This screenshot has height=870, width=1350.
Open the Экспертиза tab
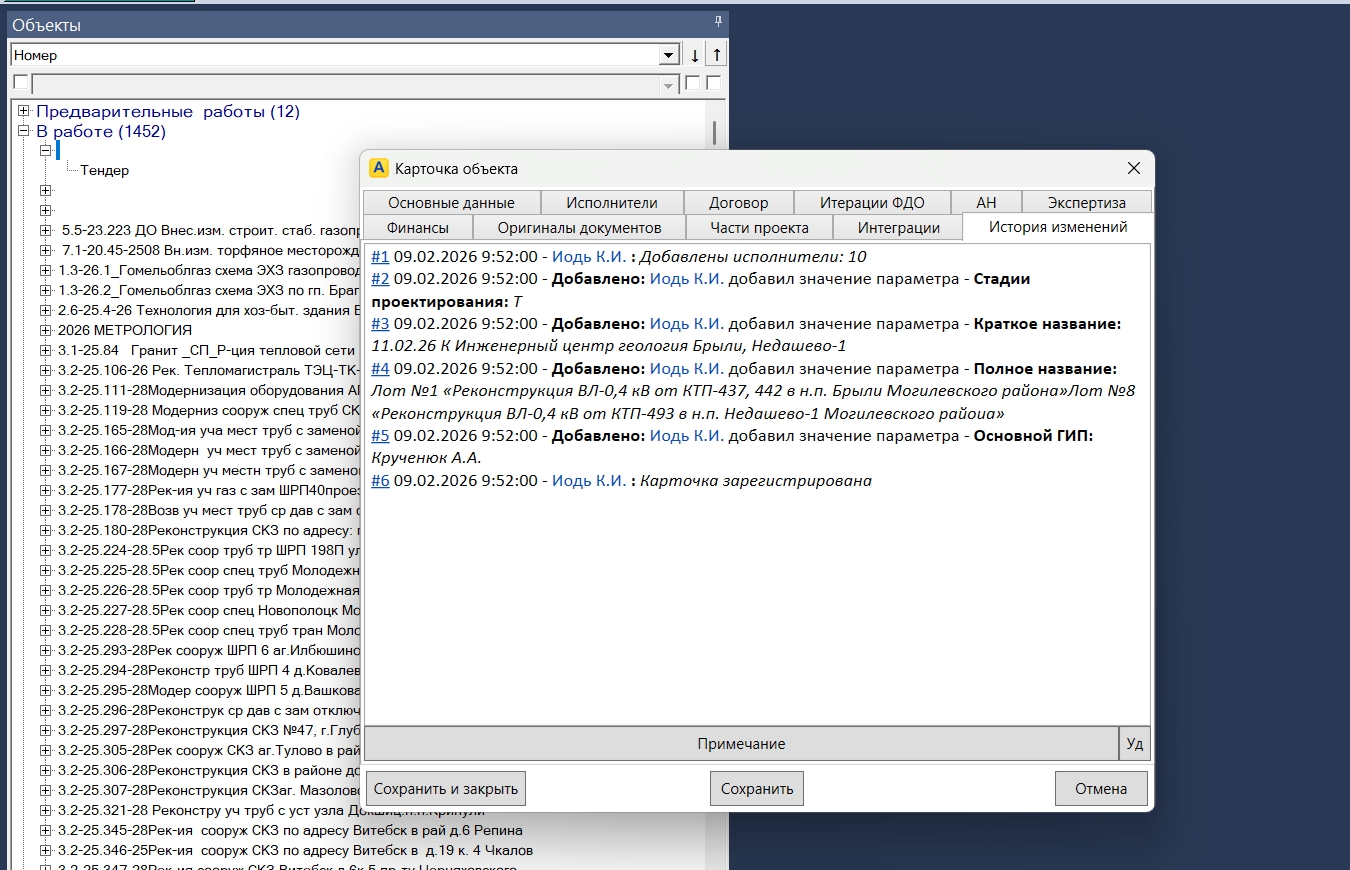coord(1086,202)
